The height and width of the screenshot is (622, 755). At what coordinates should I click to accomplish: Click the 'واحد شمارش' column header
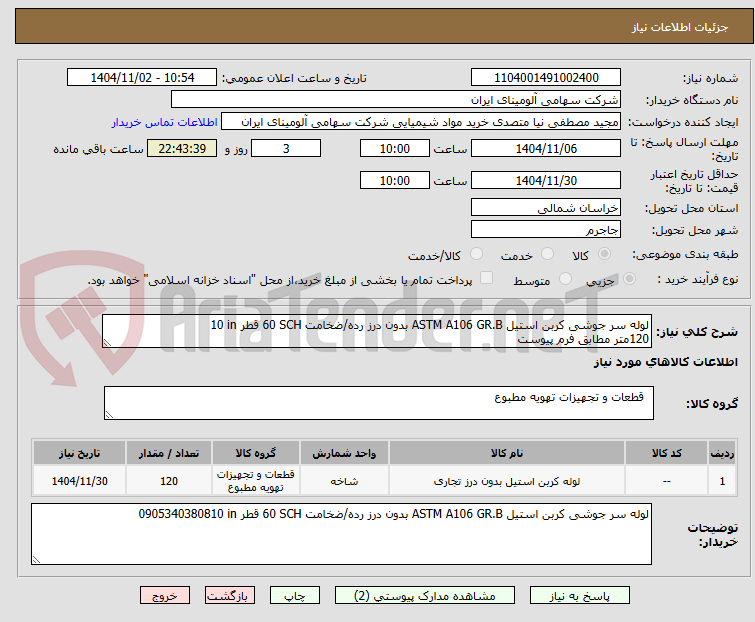pos(344,453)
